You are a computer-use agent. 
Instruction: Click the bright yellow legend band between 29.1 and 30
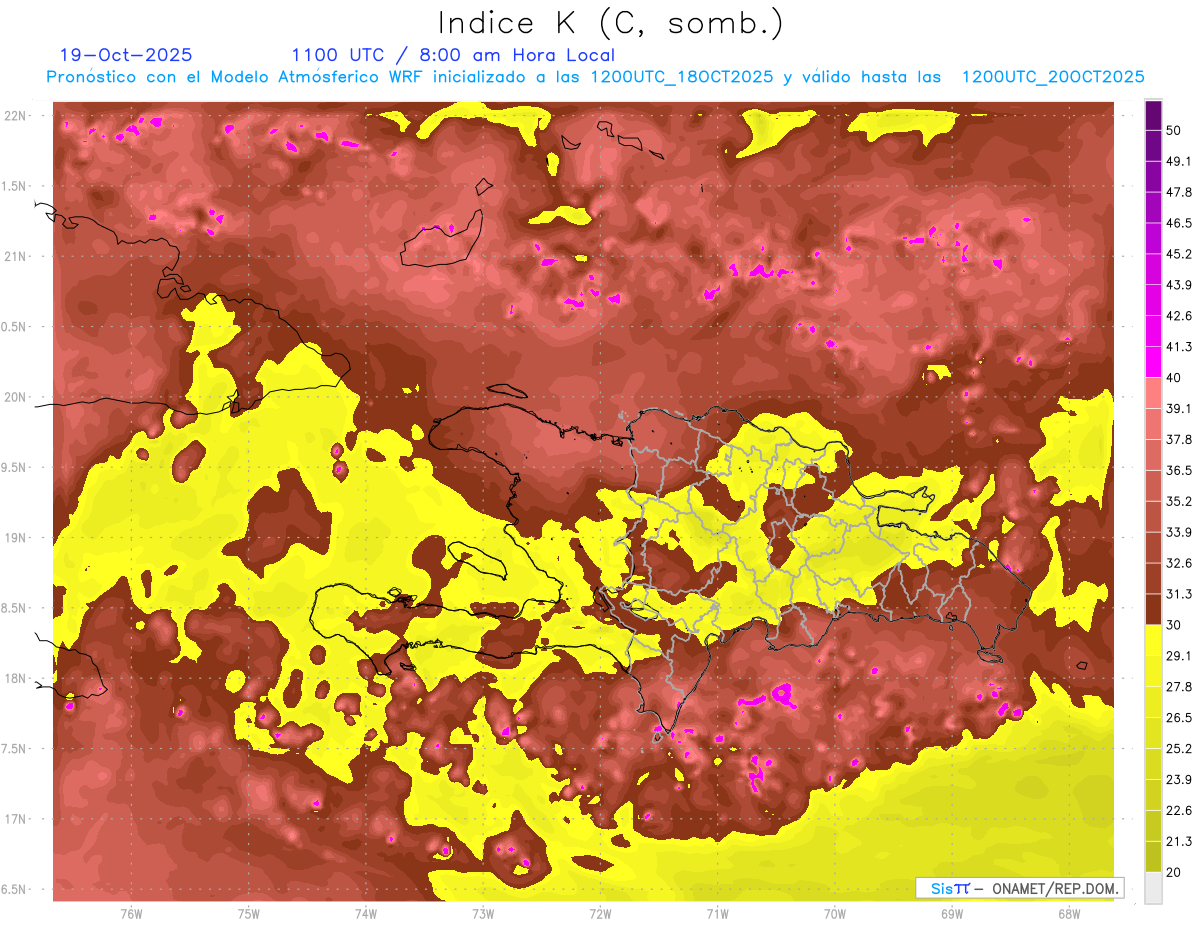click(x=1154, y=640)
